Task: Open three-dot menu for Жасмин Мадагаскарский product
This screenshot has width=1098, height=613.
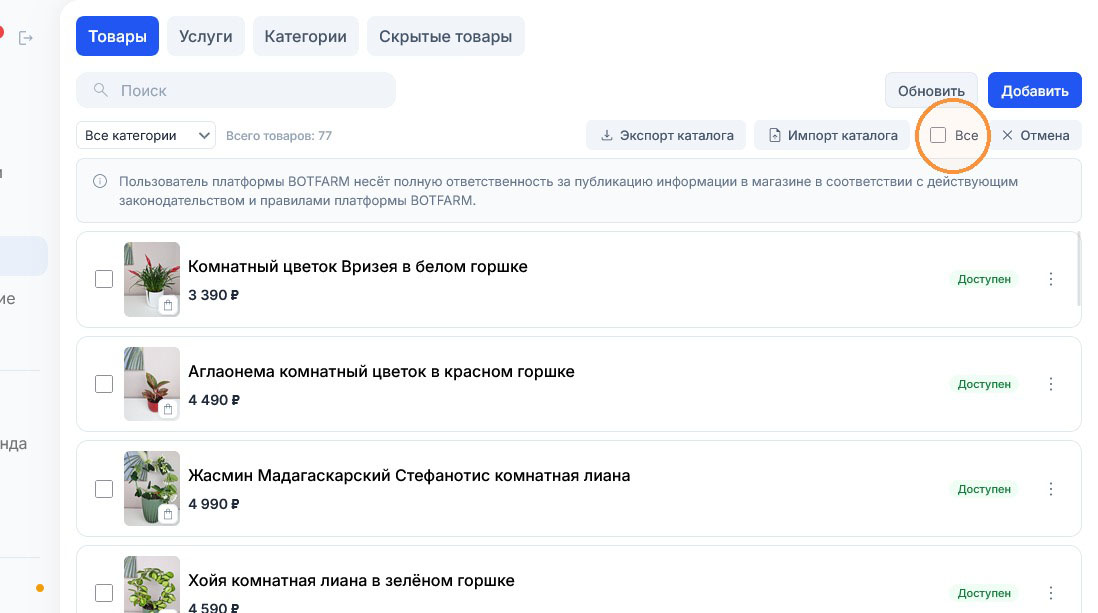Action: pos(1050,489)
